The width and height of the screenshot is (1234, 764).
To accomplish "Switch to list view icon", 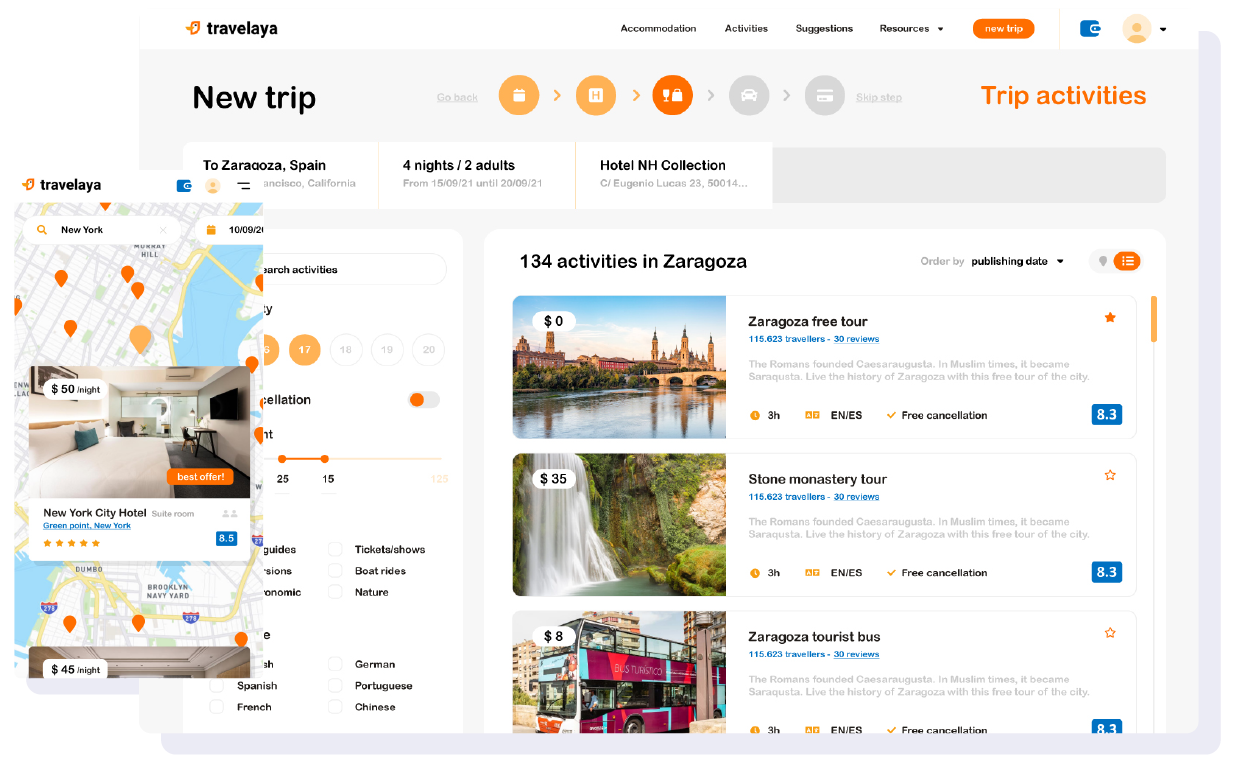I will click(1128, 261).
